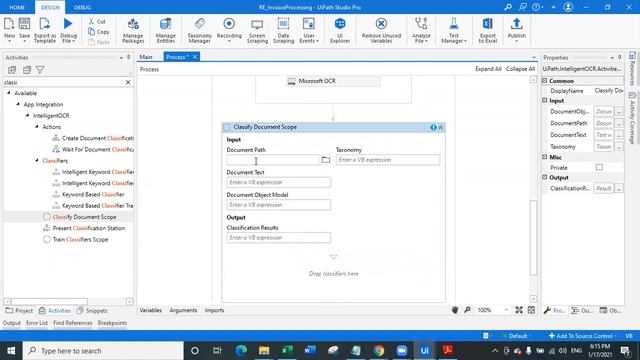Click Add To Source Control

[x=581, y=336]
